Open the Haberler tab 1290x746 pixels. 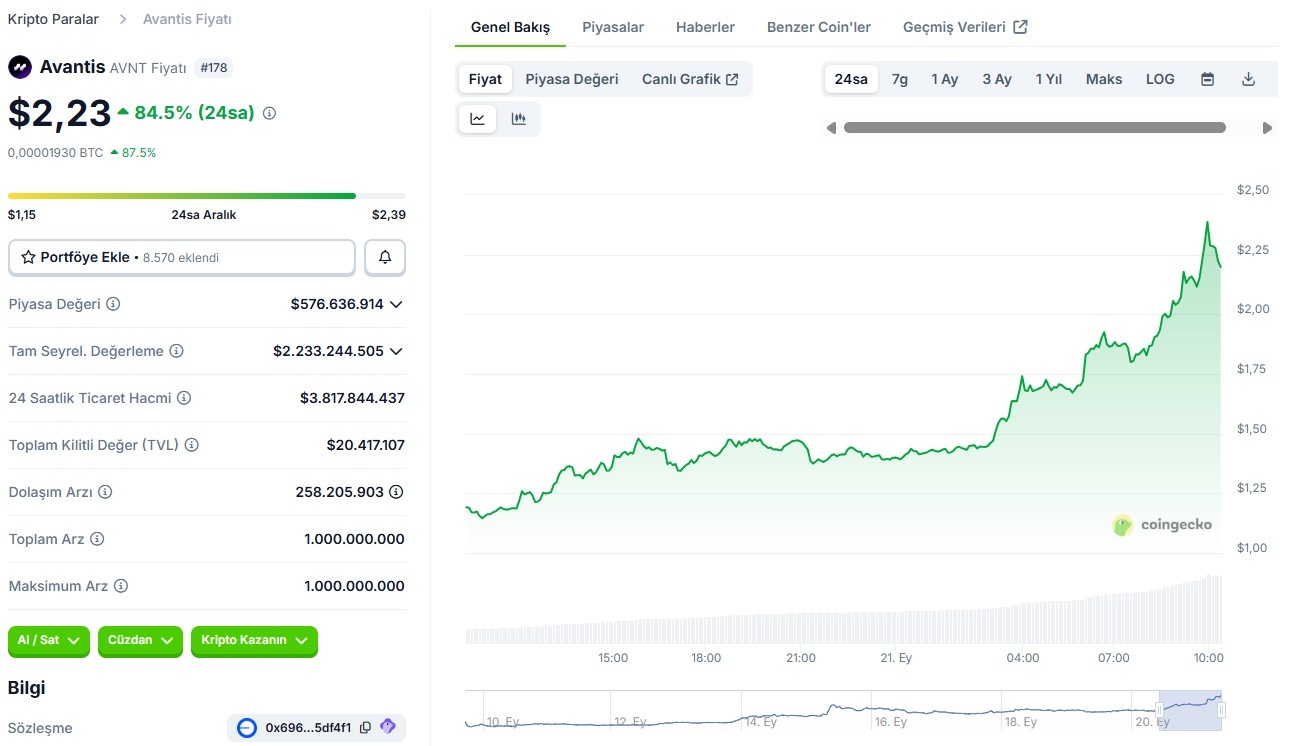coord(705,27)
